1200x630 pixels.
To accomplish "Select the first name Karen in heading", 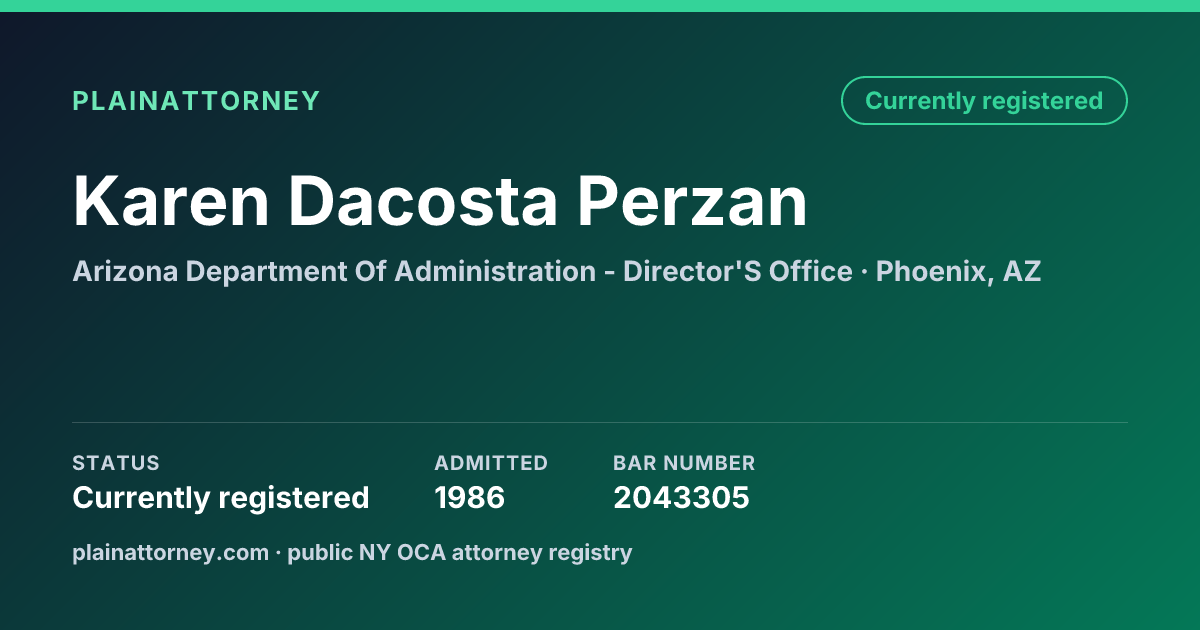I will point(172,201).
